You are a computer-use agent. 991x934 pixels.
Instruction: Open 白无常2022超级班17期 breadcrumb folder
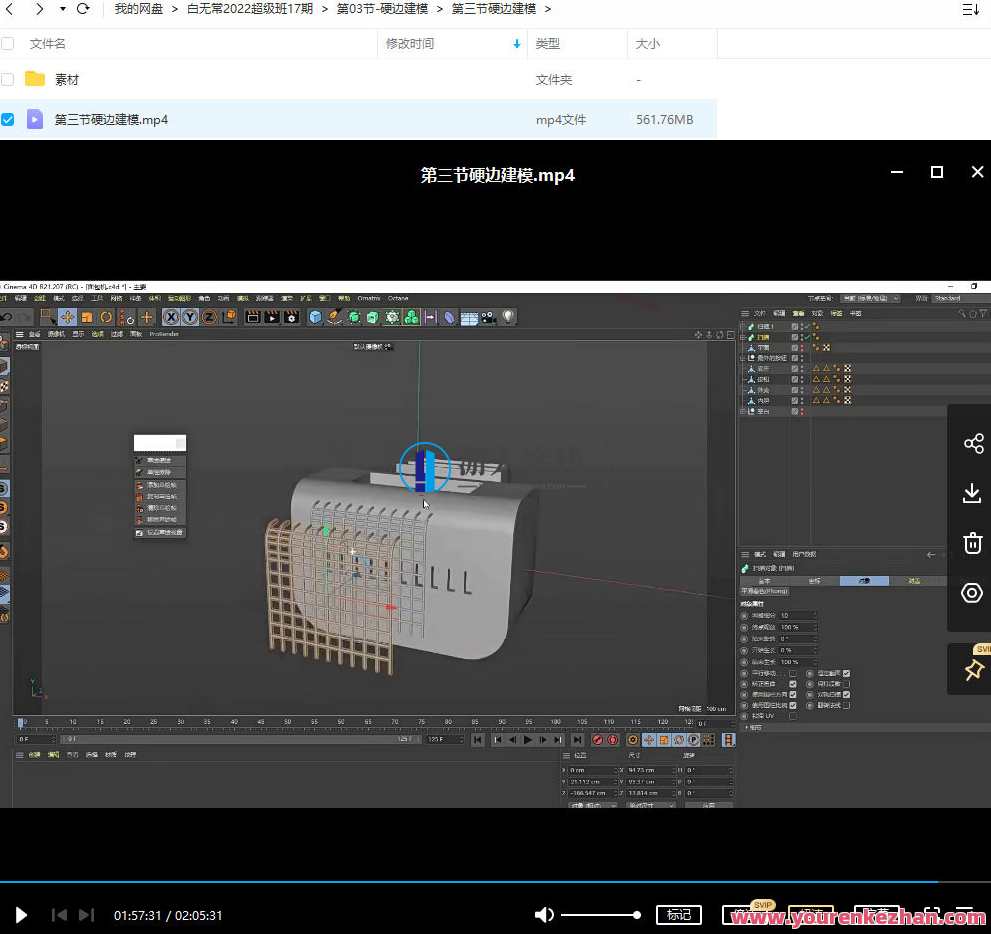(x=249, y=9)
